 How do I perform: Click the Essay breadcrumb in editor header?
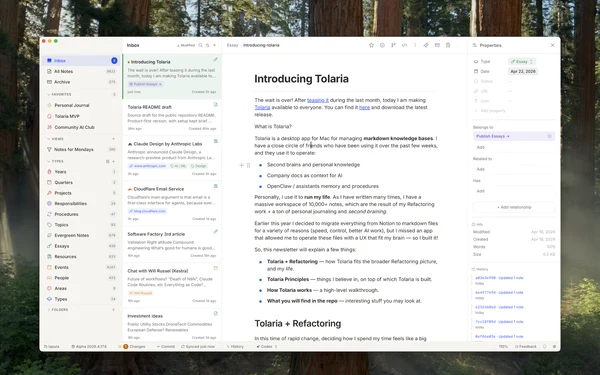tap(232, 45)
